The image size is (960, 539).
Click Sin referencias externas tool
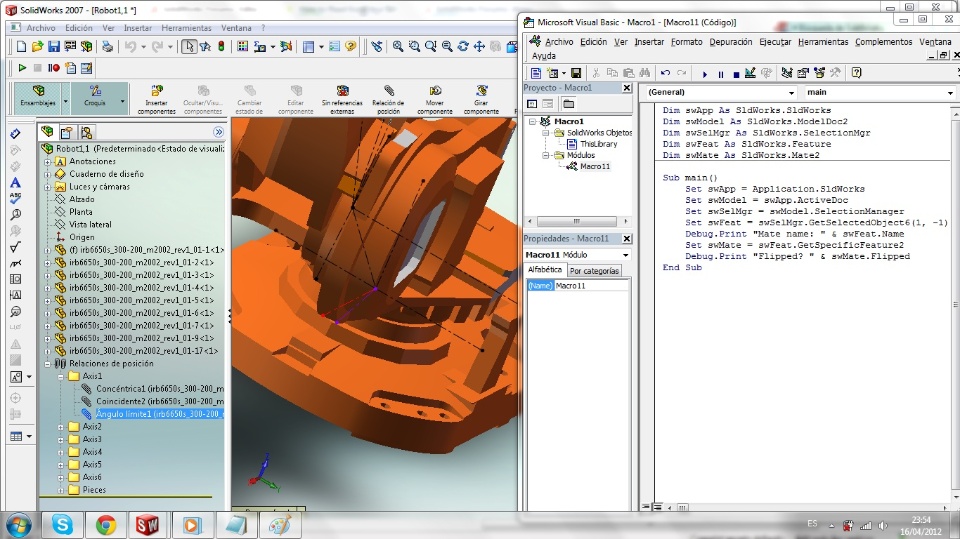pyautogui.click(x=342, y=99)
